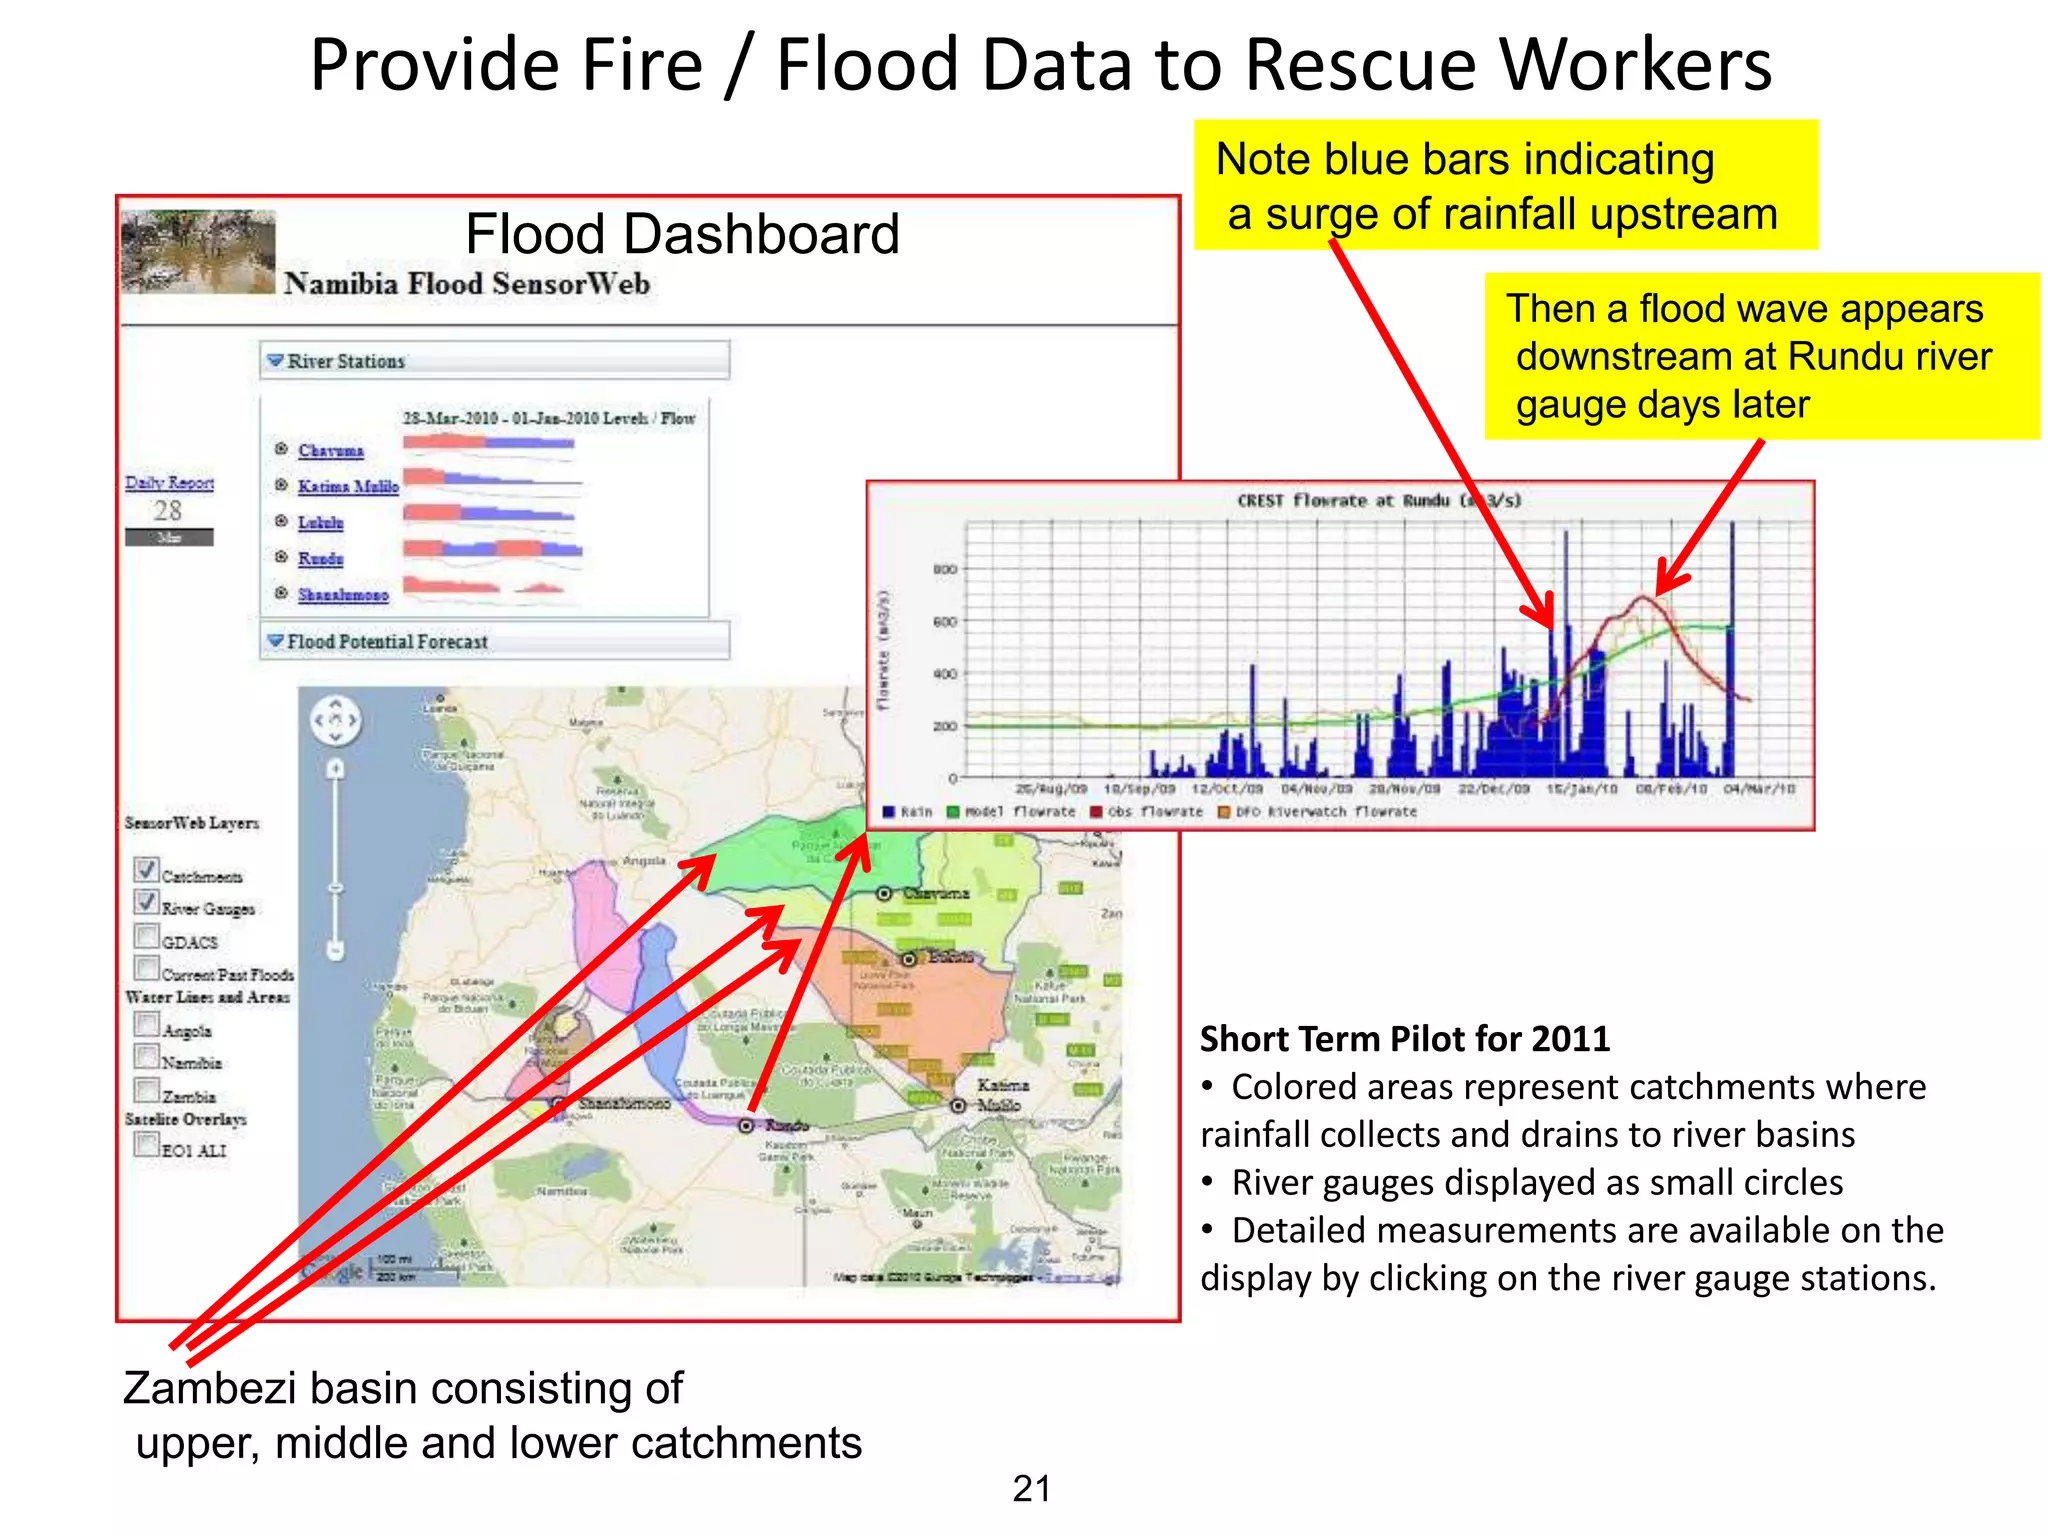The height and width of the screenshot is (1536, 2048).
Task: Collapse the Flood Potential Forecast panel
Action: coord(275,641)
